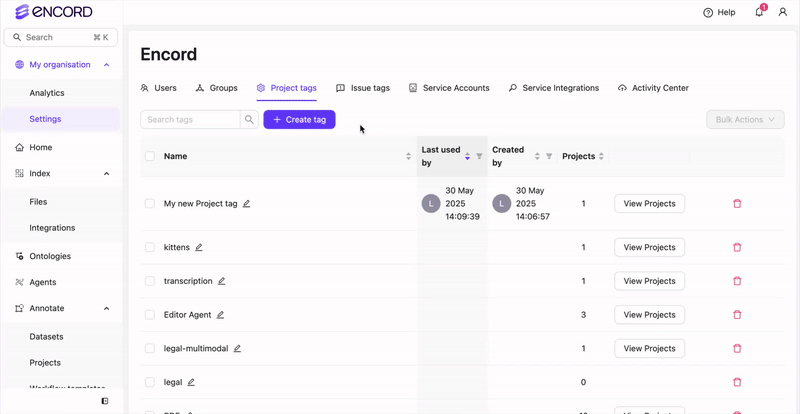800x414 pixels.
Task: Delete the legal-multimodal tag
Action: pyautogui.click(x=737, y=349)
